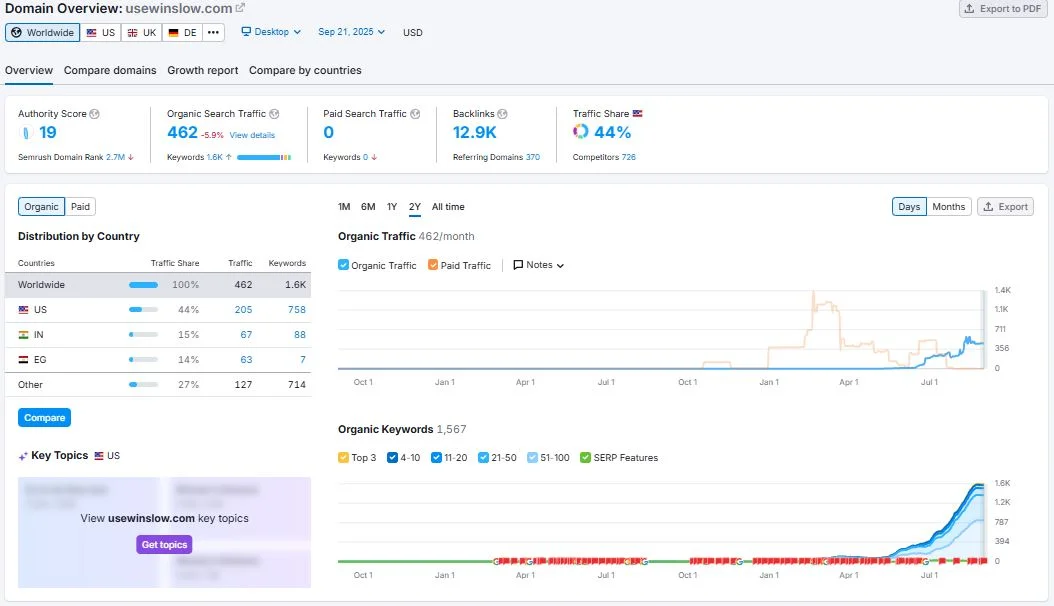Click the Export to PDF upload icon
The image size is (1054, 606).
970,9
